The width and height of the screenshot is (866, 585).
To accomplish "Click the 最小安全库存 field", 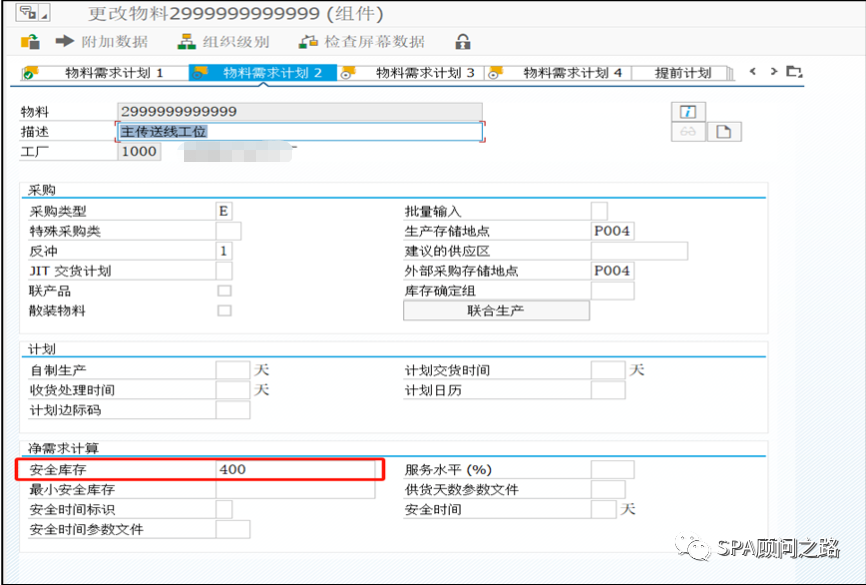I will click(295, 489).
